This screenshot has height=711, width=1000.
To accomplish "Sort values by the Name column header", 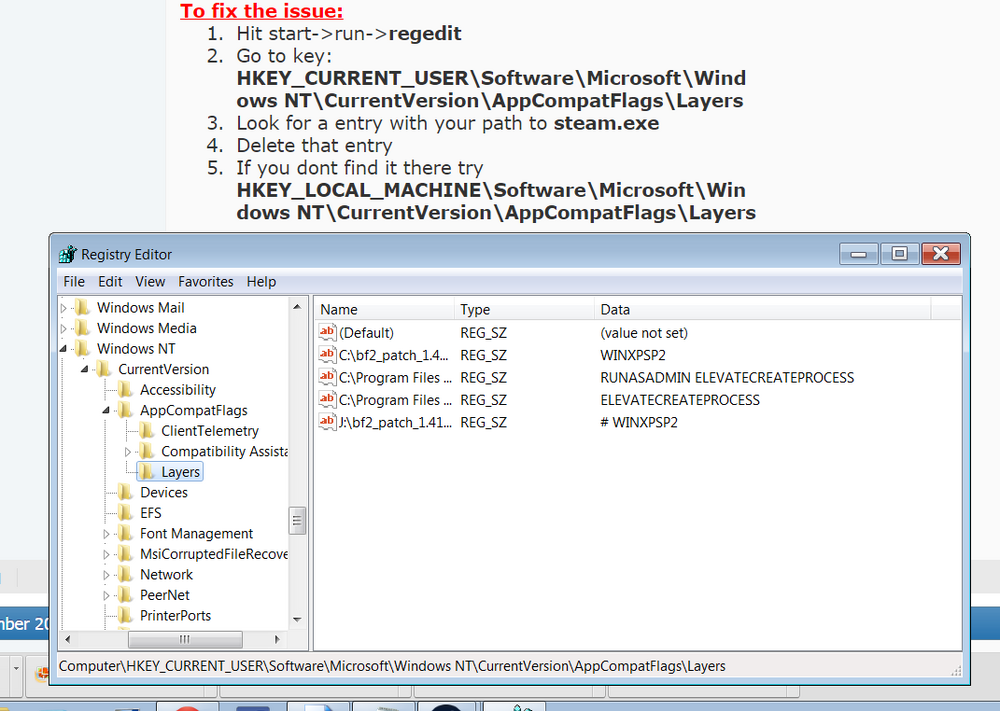I will pos(385,309).
